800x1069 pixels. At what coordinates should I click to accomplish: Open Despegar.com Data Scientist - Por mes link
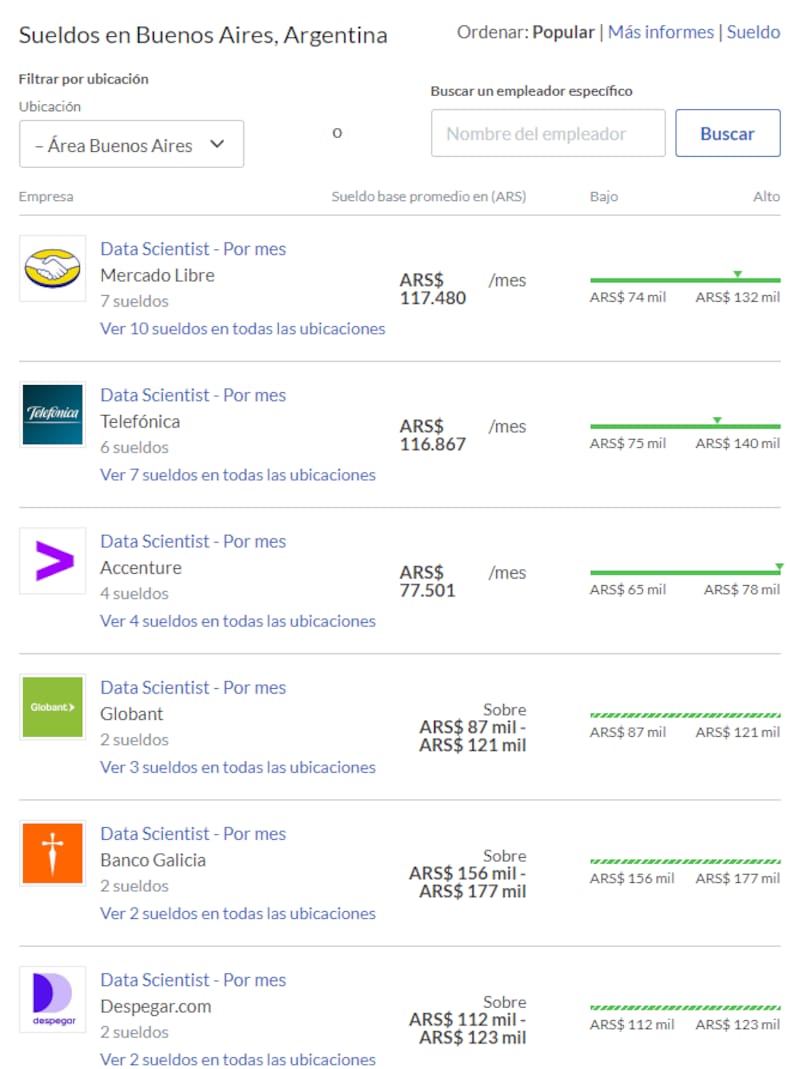click(x=193, y=980)
